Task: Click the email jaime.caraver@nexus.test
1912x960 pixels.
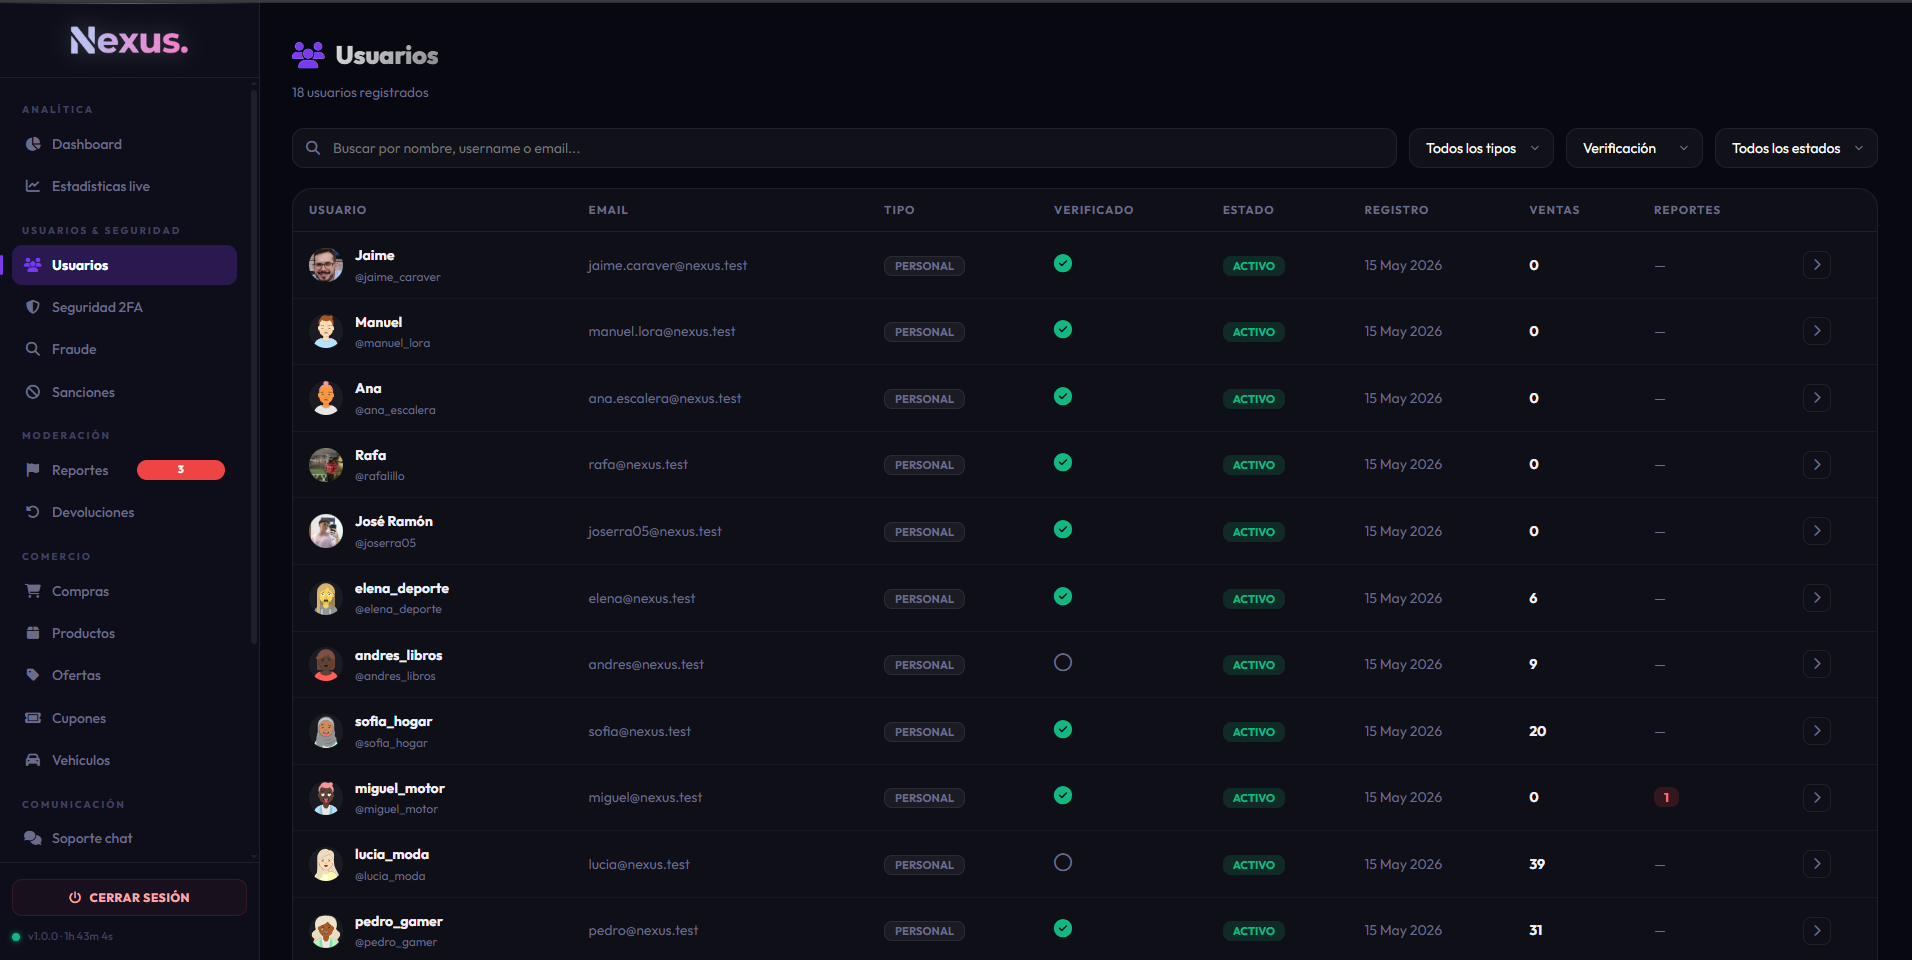Action: coord(667,265)
